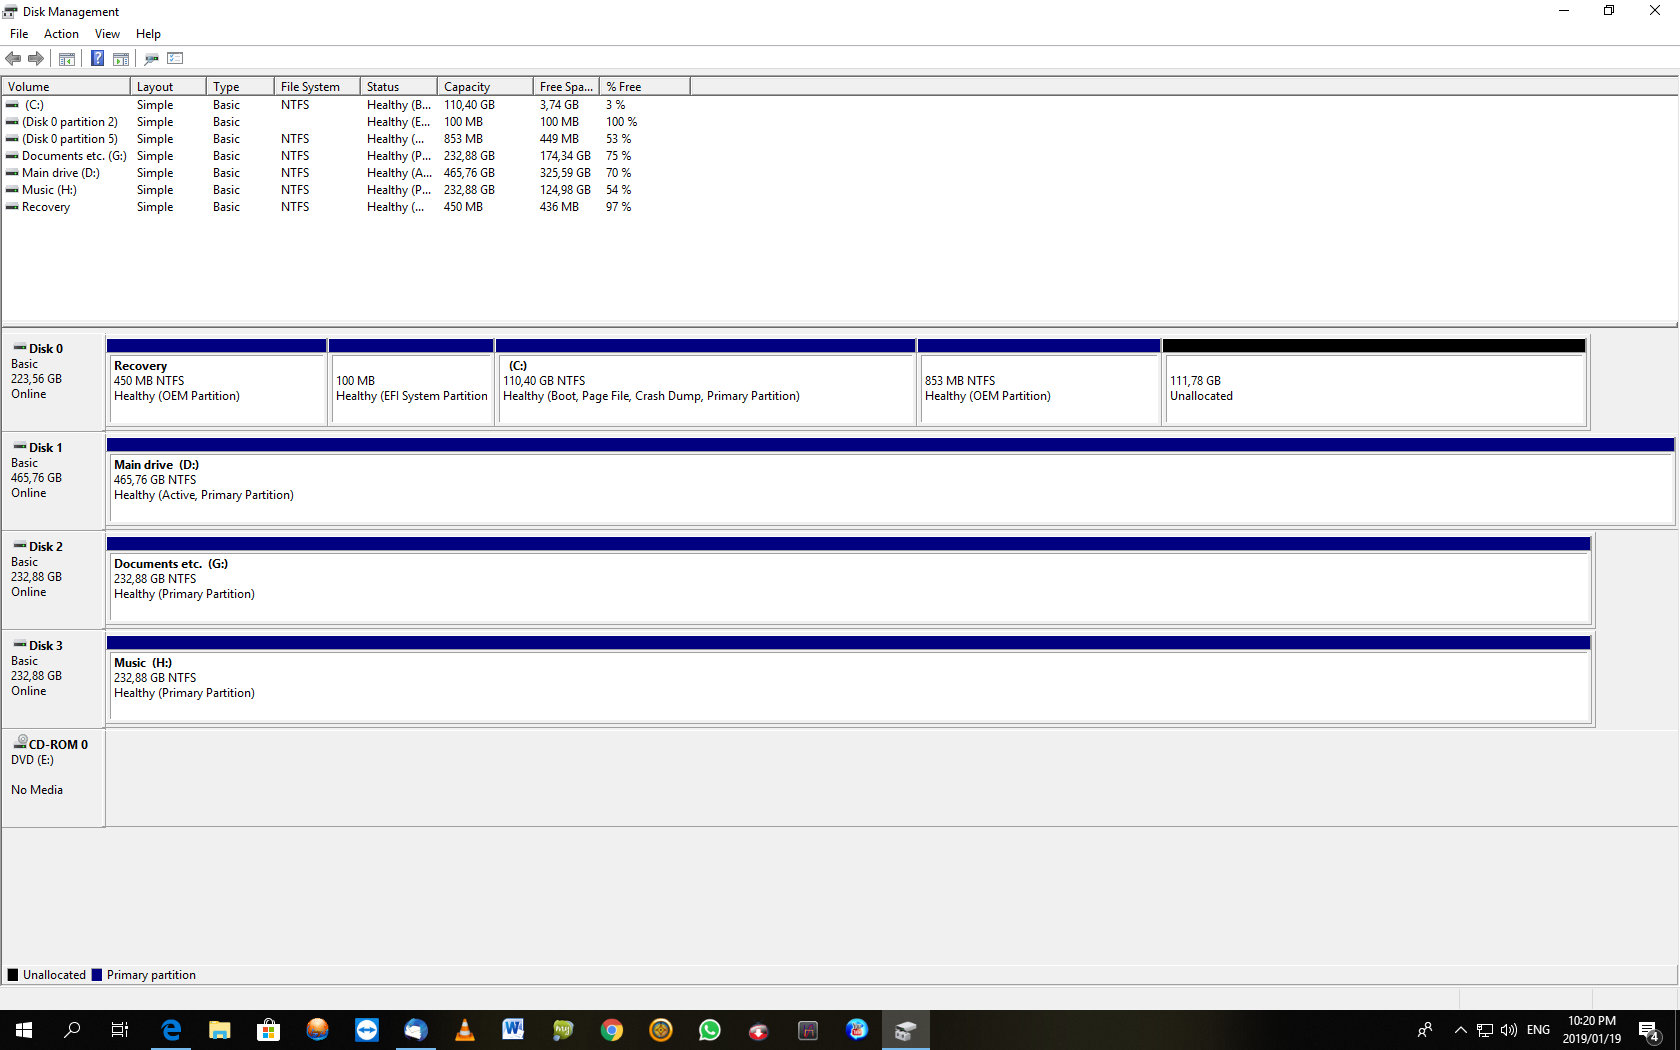Select the Documents etc. (G:) partition block
Image resolution: width=1680 pixels, height=1050 pixels.
coord(848,580)
